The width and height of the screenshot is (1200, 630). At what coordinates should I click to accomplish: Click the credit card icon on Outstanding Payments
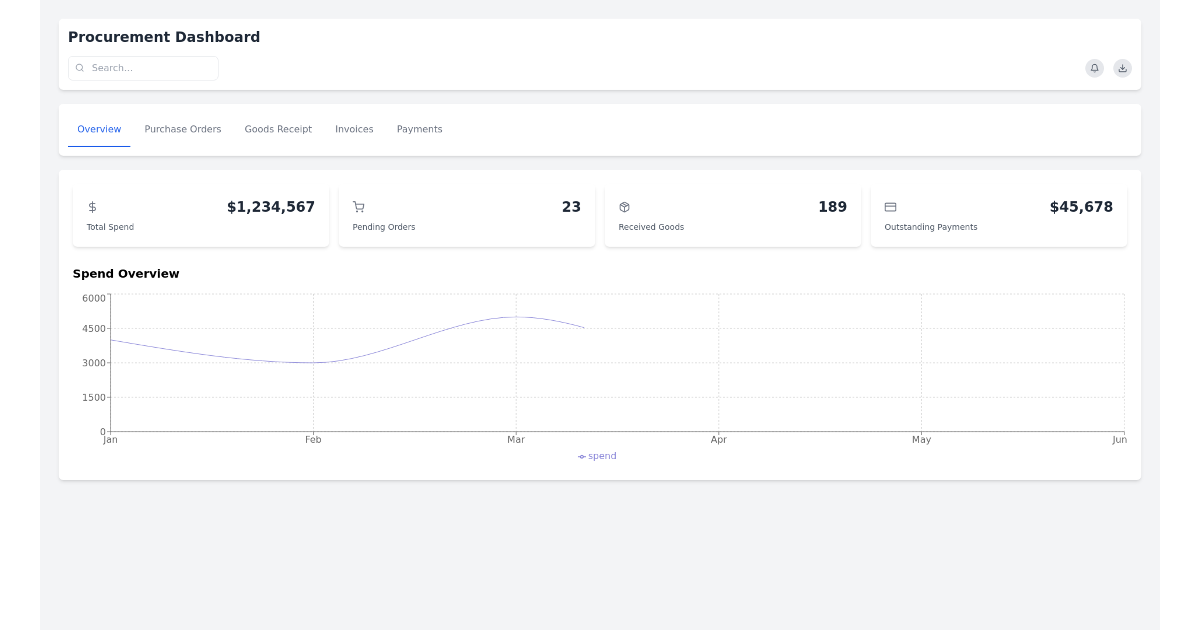point(890,207)
